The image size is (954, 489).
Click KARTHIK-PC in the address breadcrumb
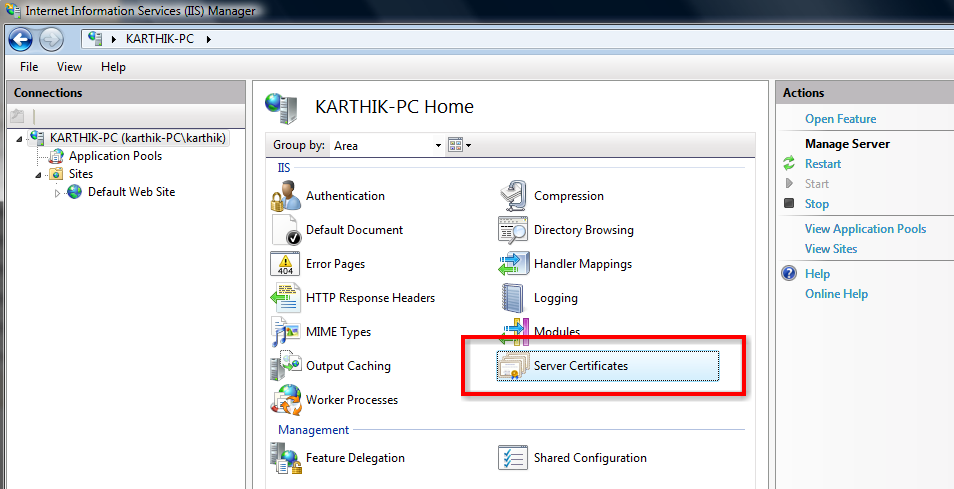[159, 39]
